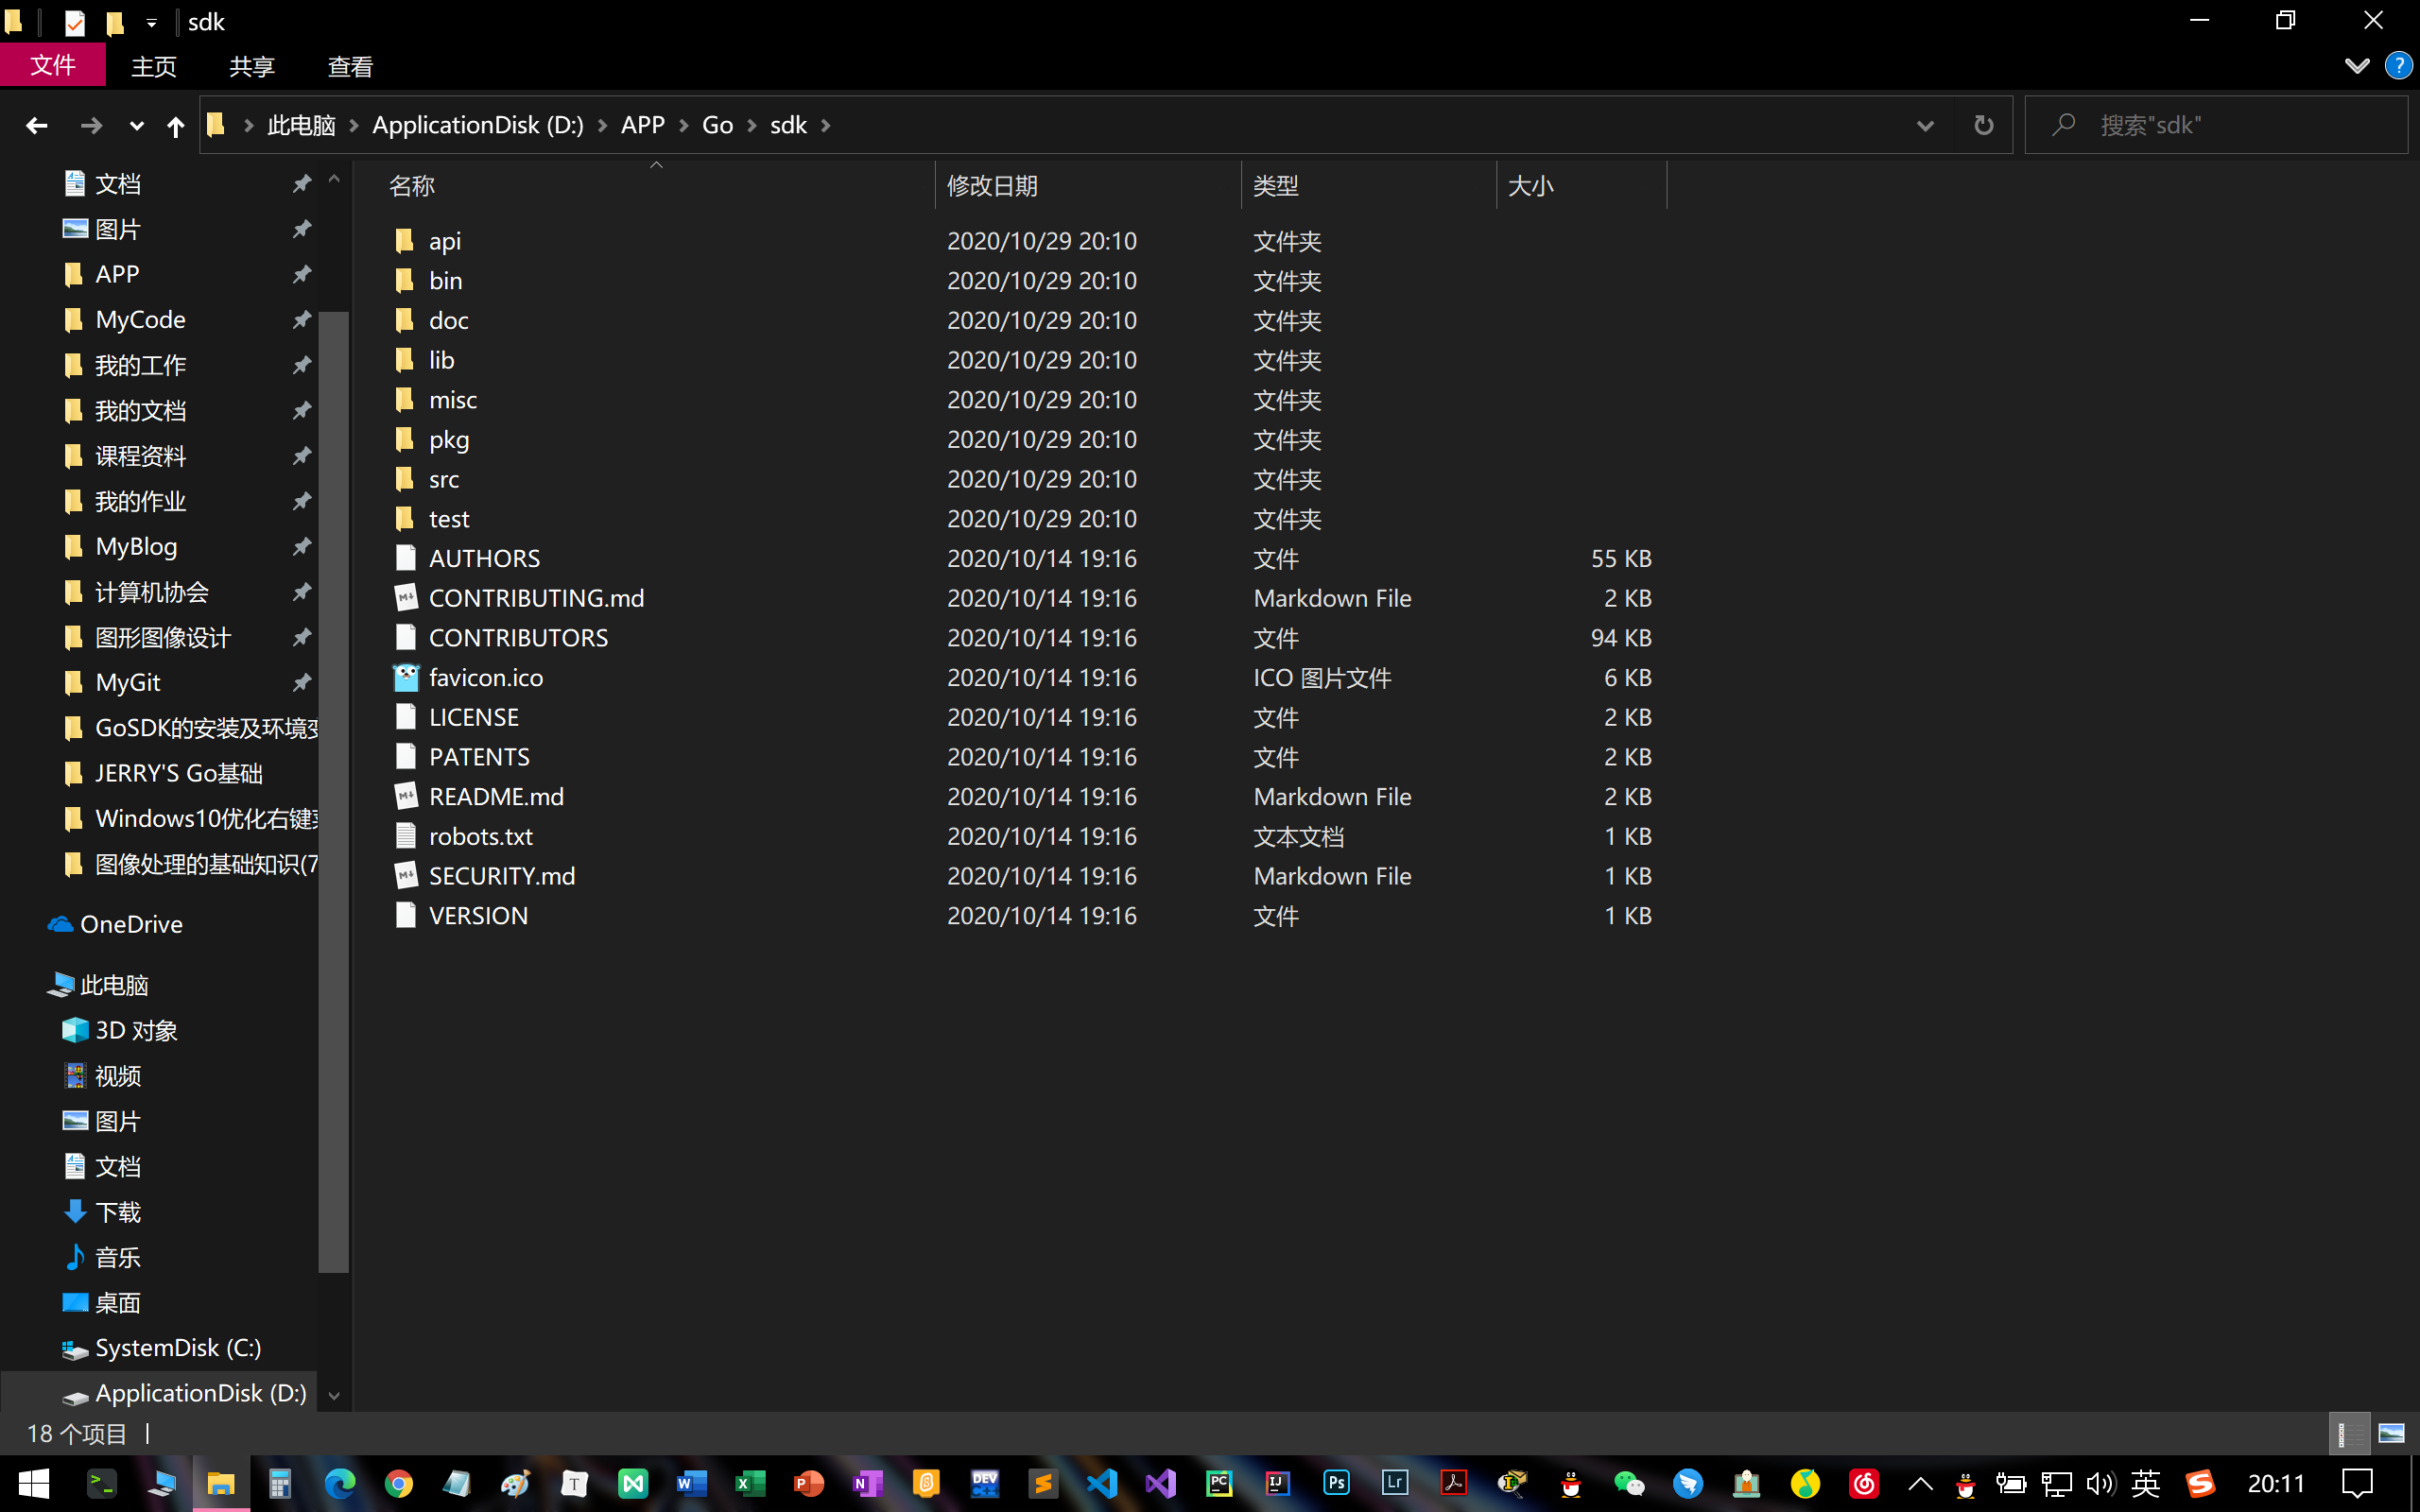Sort by 修改日期 column header
The image size is (2420, 1512).
pyautogui.click(x=992, y=186)
